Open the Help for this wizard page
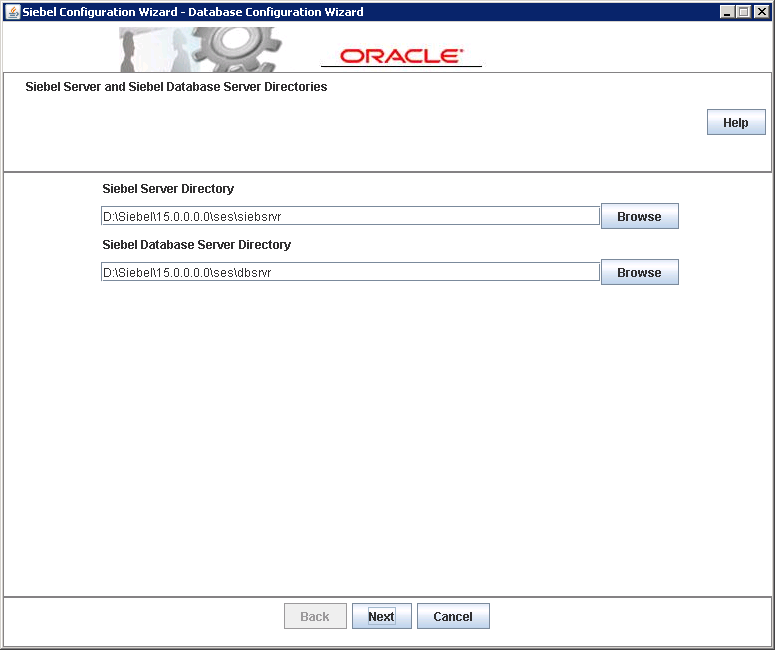The height and width of the screenshot is (650, 775). [x=736, y=122]
